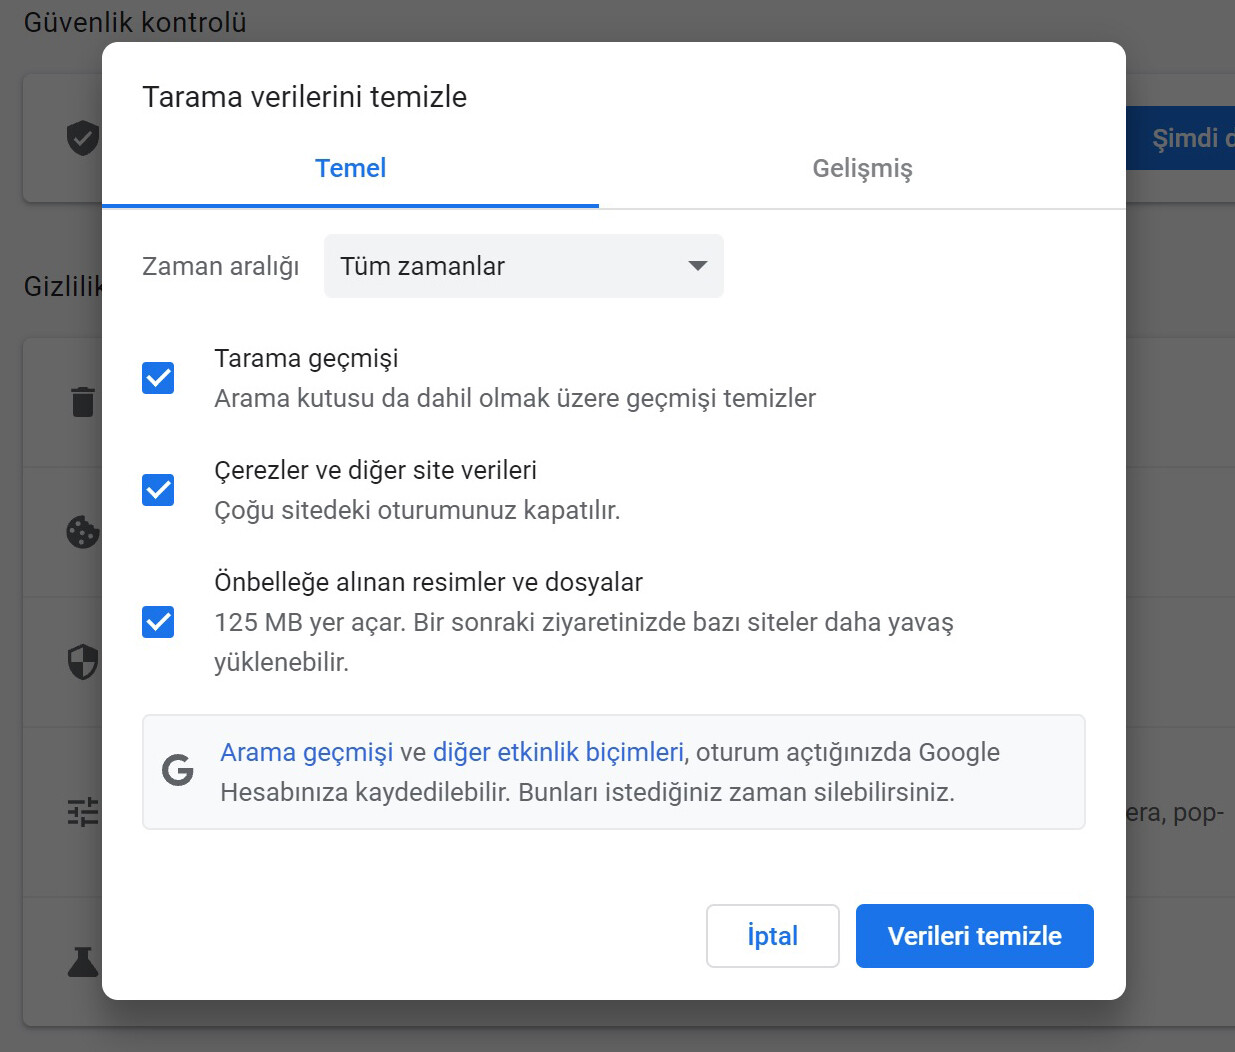The width and height of the screenshot is (1235, 1052).
Task: Uncheck Önbelleğe alınan resimler ve dosyalar
Action: tap(157, 622)
